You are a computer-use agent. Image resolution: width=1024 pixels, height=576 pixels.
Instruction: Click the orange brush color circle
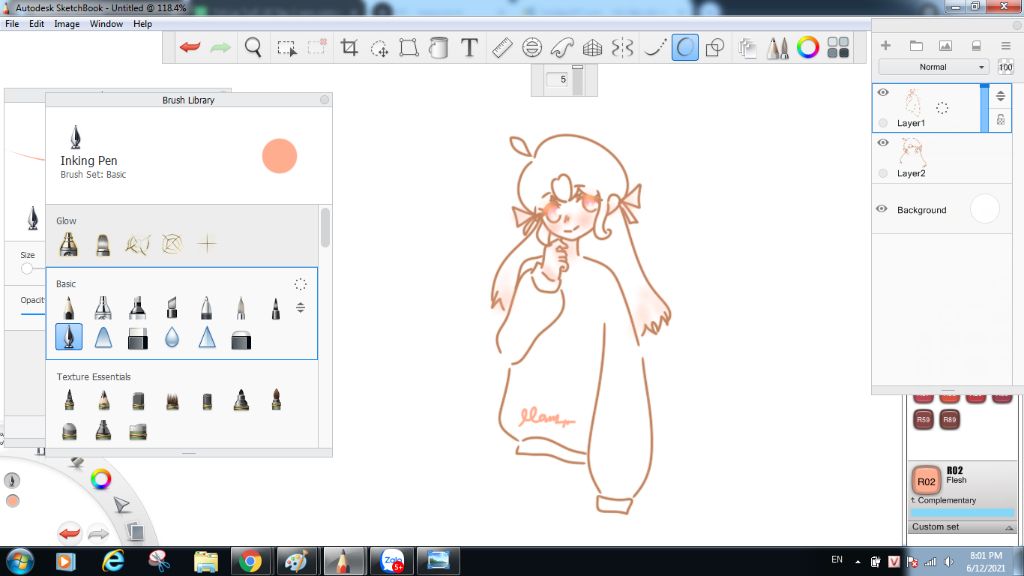point(280,156)
